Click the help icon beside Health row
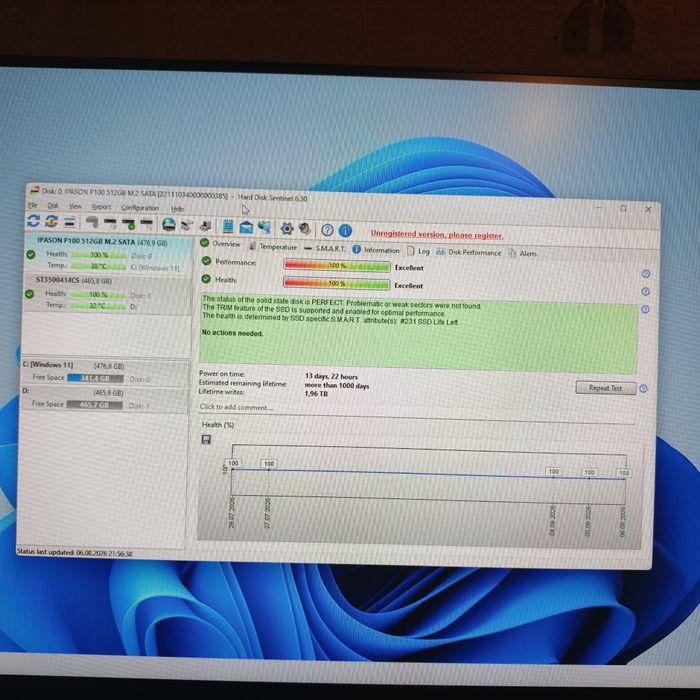 click(645, 292)
